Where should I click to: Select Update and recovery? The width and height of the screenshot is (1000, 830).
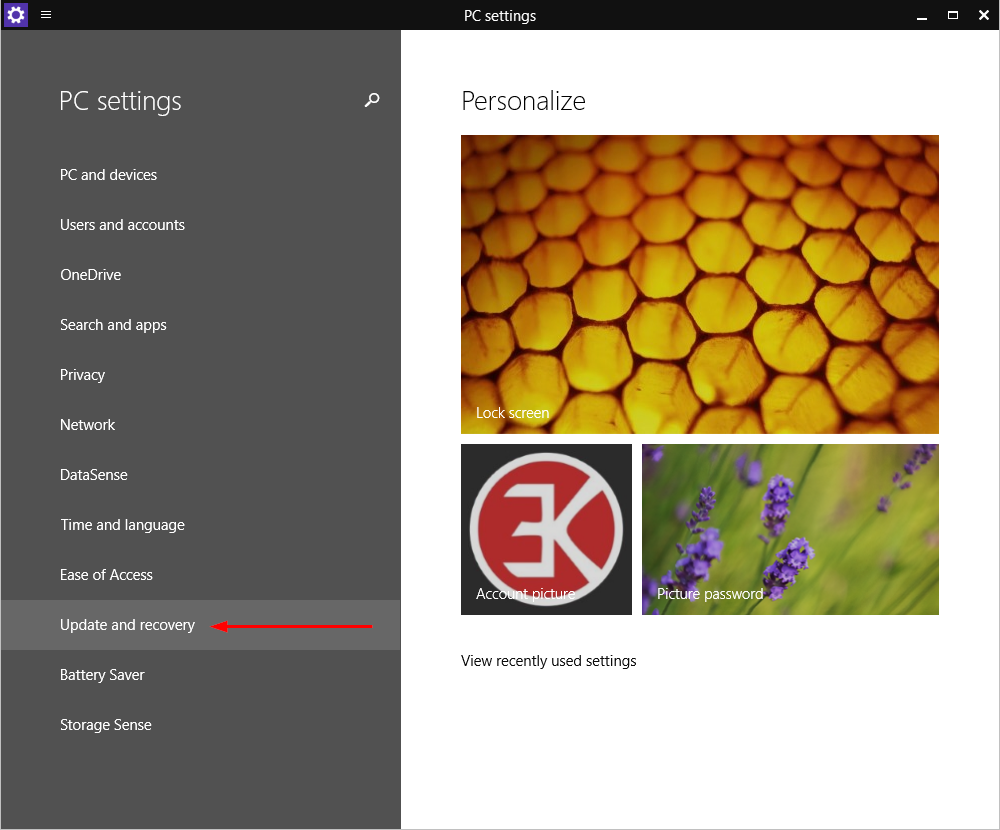(x=200, y=625)
